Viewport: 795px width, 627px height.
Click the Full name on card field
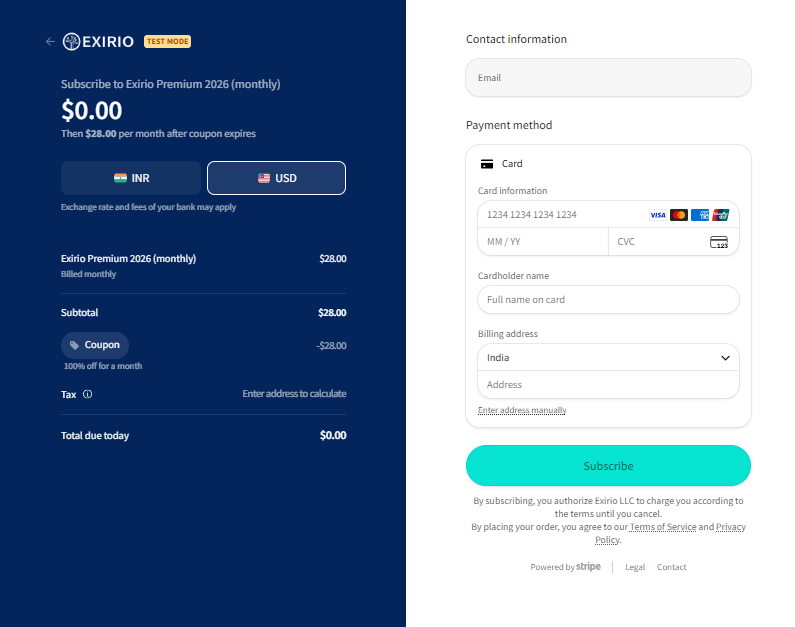607,300
